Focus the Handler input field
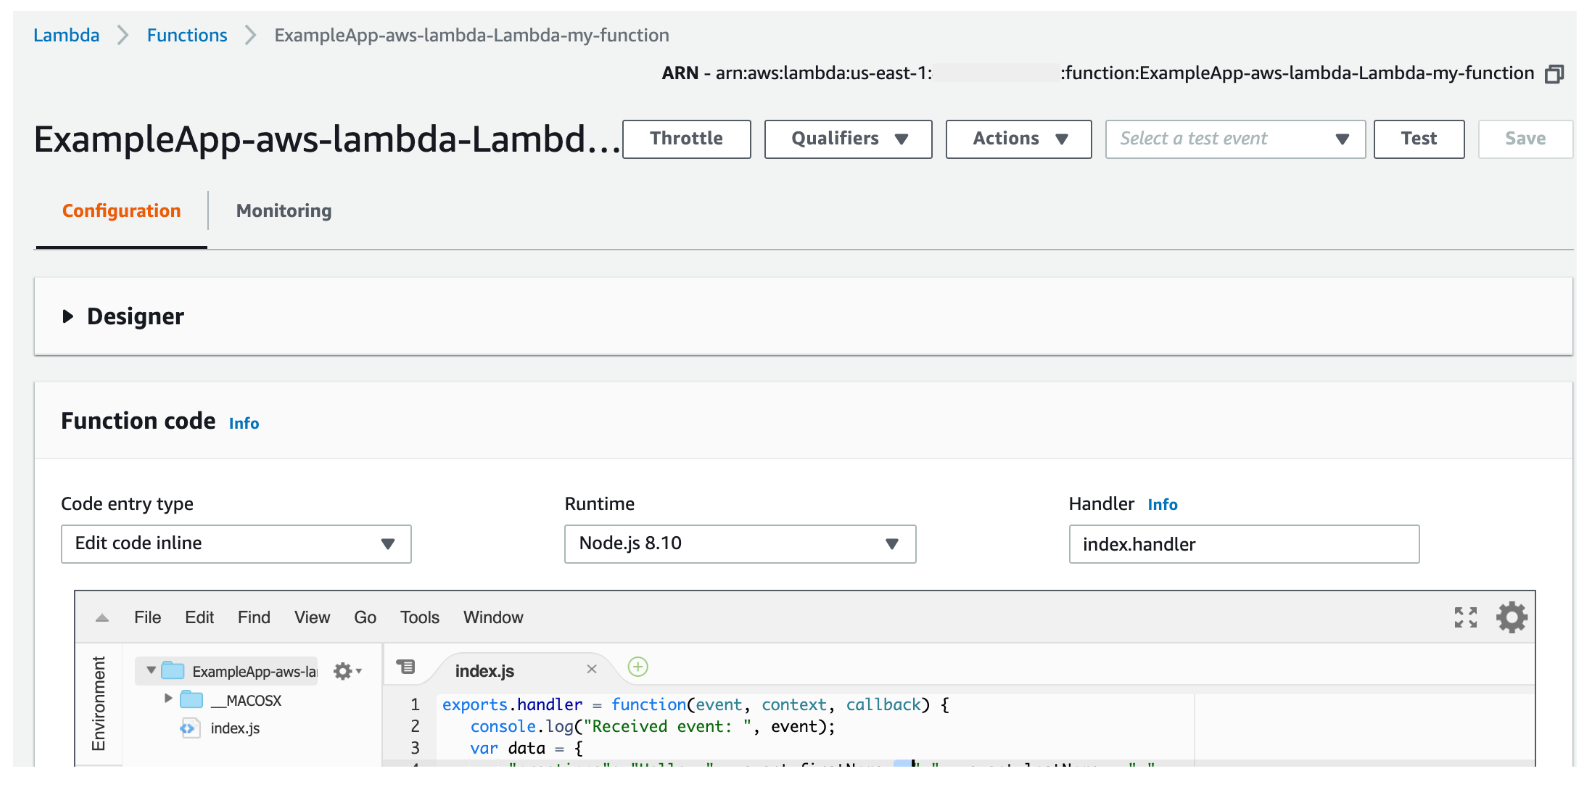 click(x=1244, y=544)
